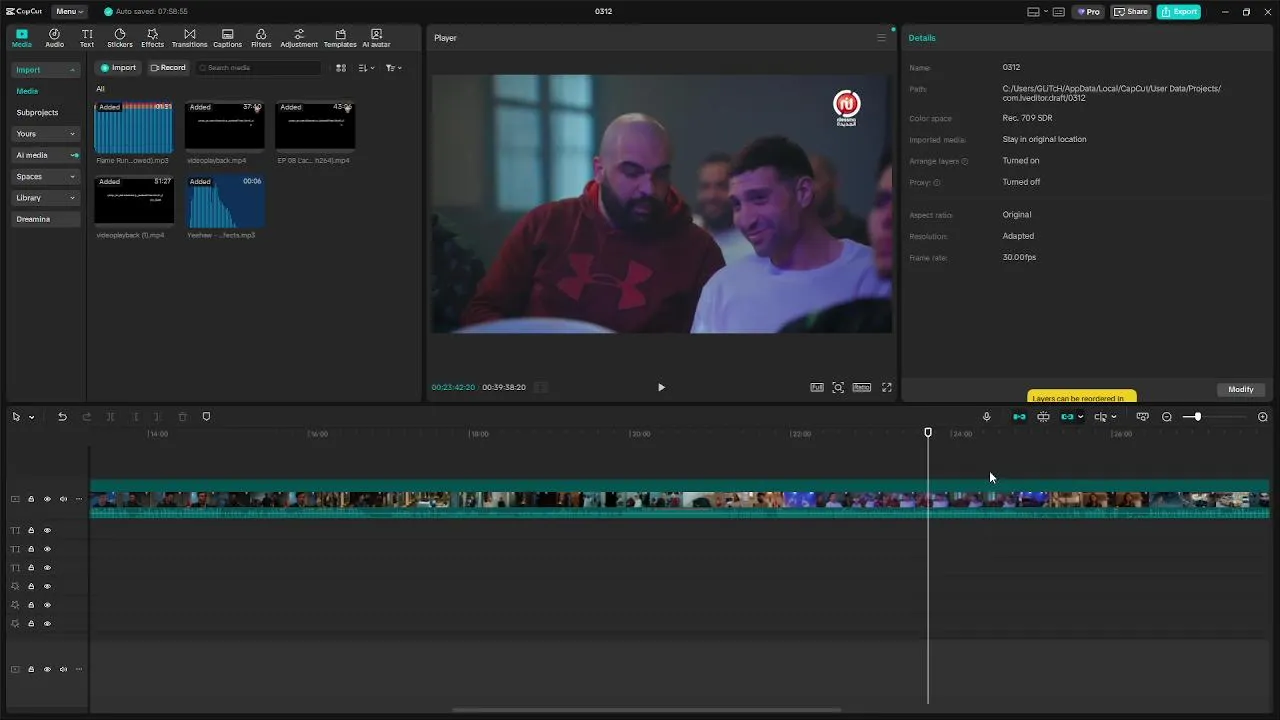Click the Share button
1280x720 pixels.
coord(1131,12)
